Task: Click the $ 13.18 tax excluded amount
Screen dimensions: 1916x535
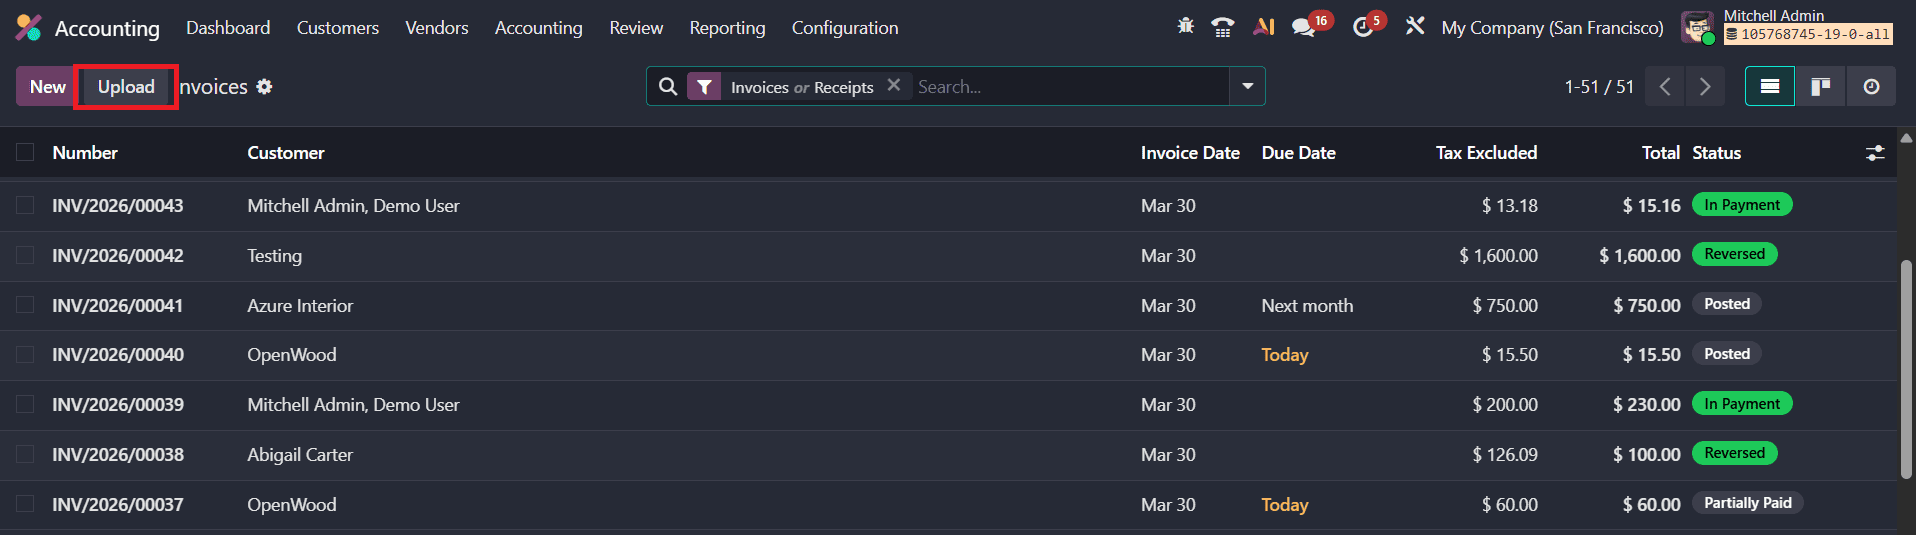Action: click(1509, 206)
